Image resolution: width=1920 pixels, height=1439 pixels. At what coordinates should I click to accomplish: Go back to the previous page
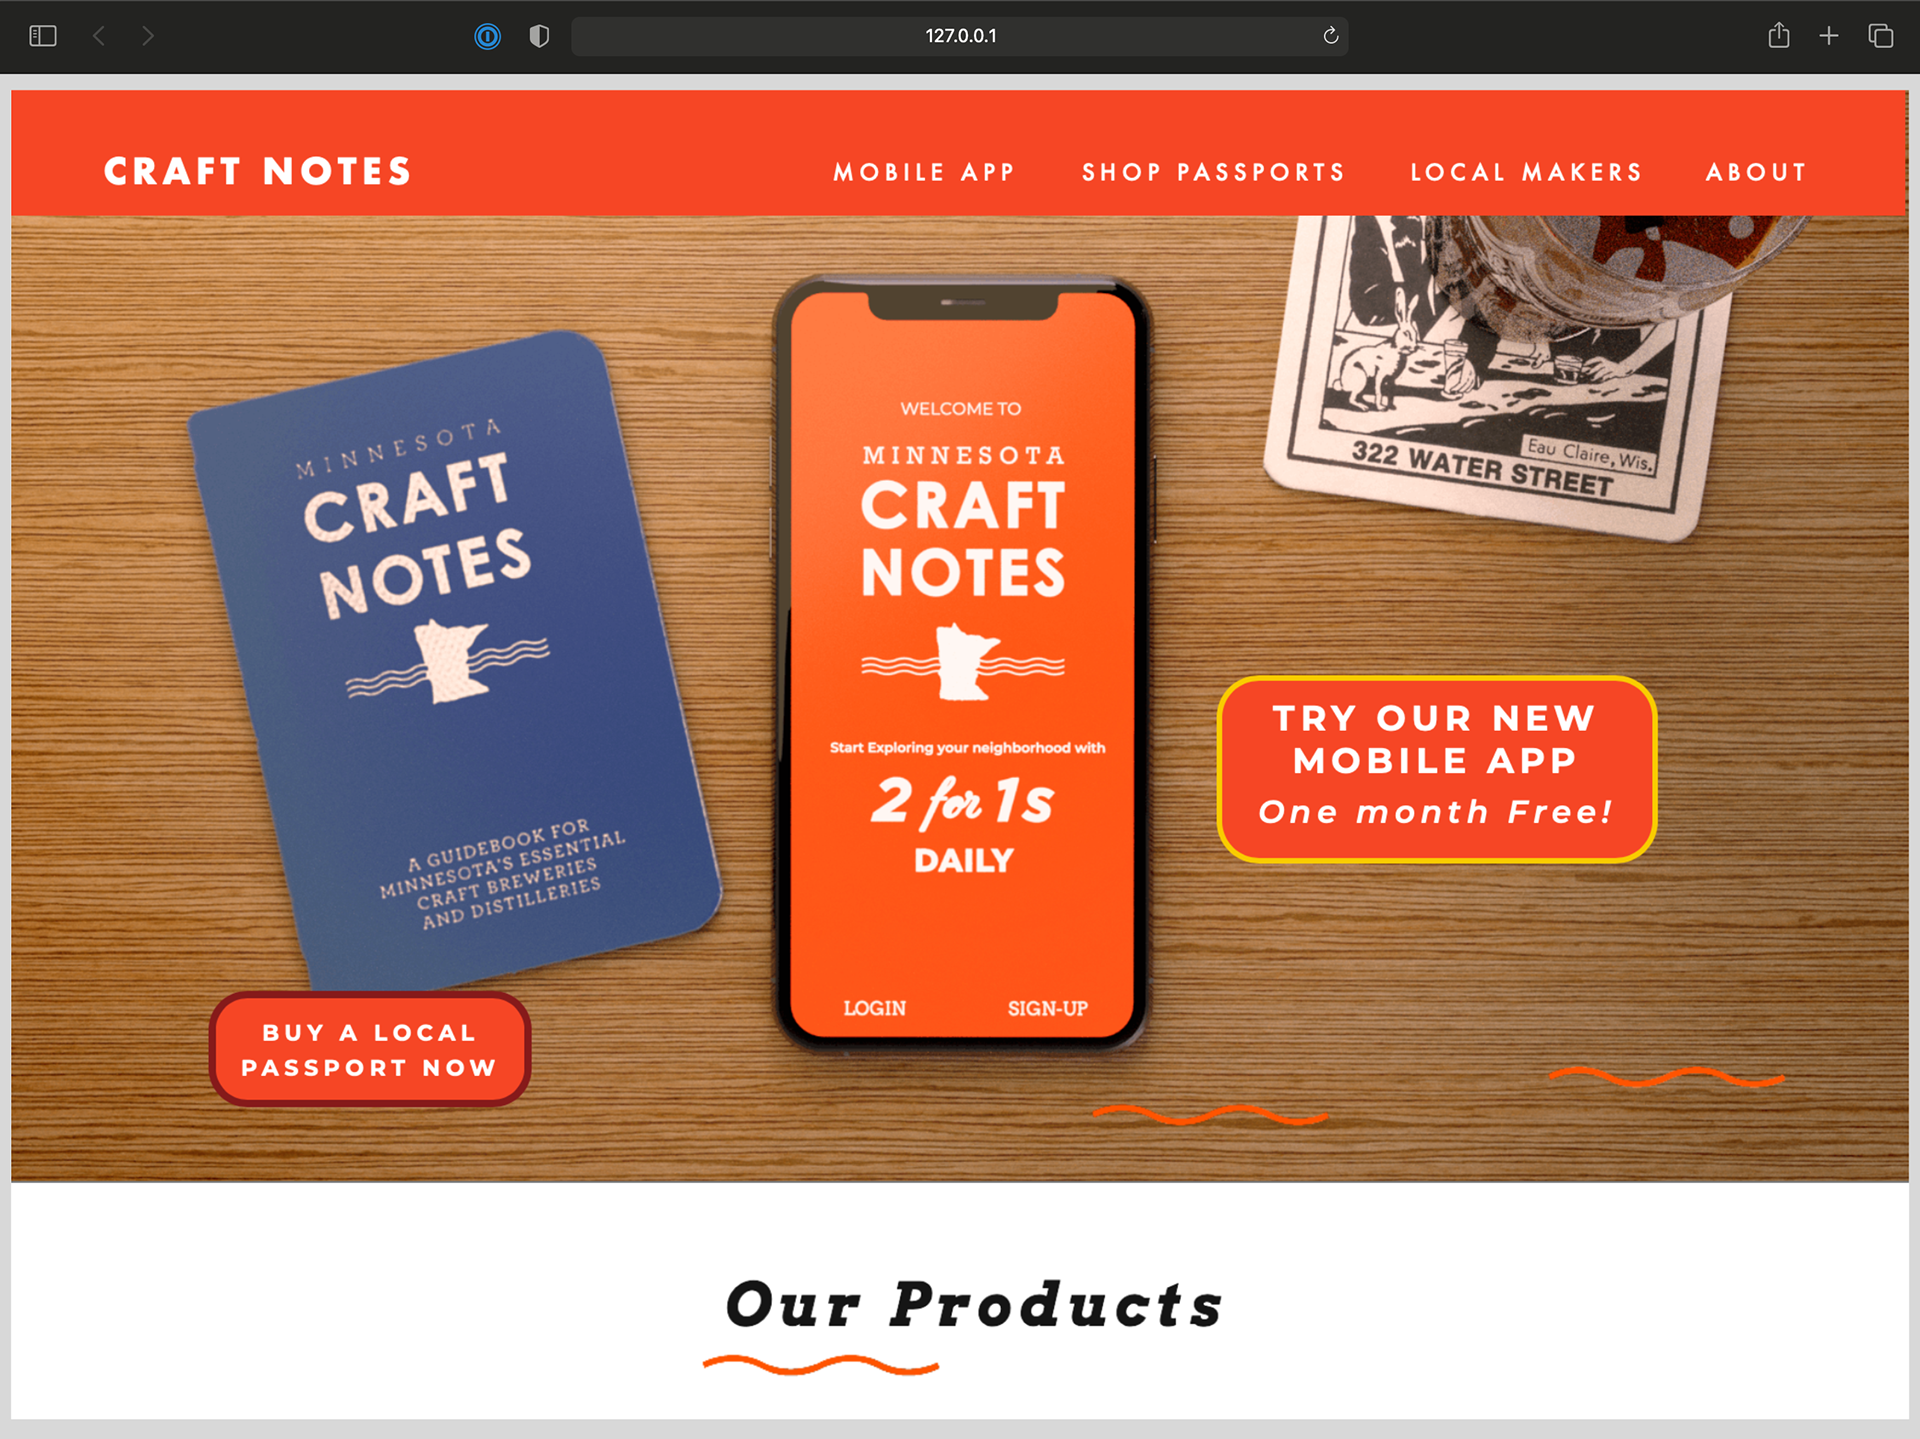coord(99,36)
